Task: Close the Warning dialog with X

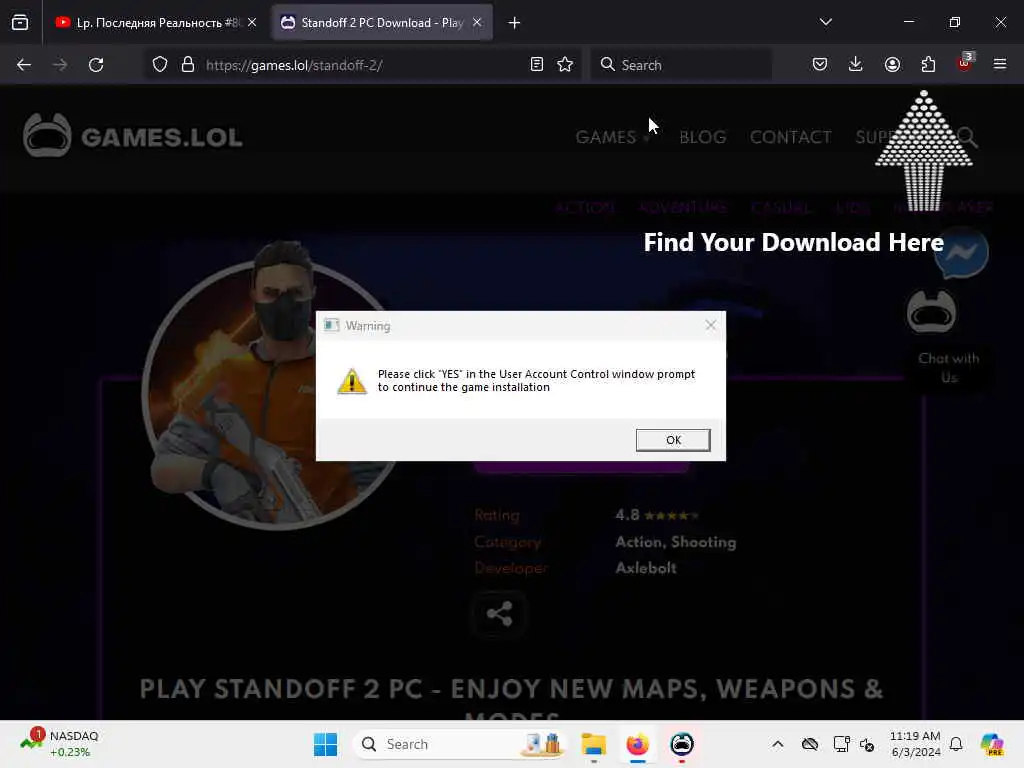Action: 711,325
